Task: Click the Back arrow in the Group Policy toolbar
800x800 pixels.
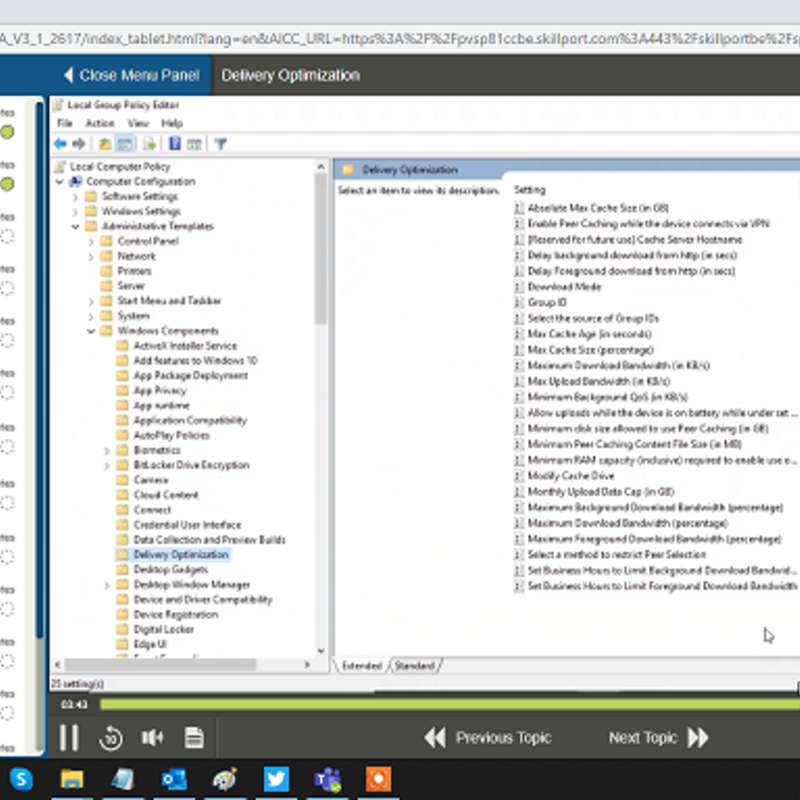Action: coord(60,144)
